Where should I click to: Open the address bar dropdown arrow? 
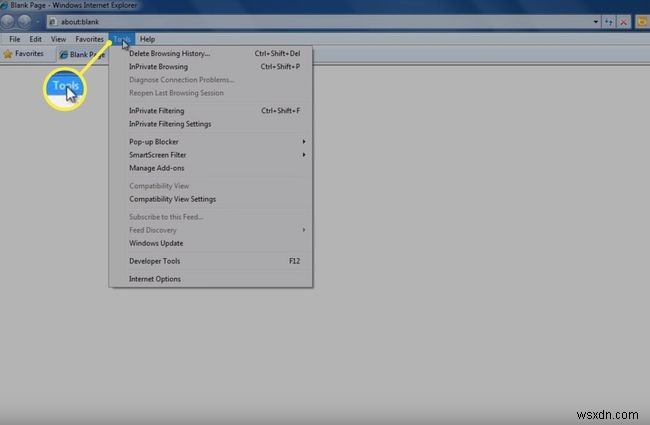coord(595,22)
